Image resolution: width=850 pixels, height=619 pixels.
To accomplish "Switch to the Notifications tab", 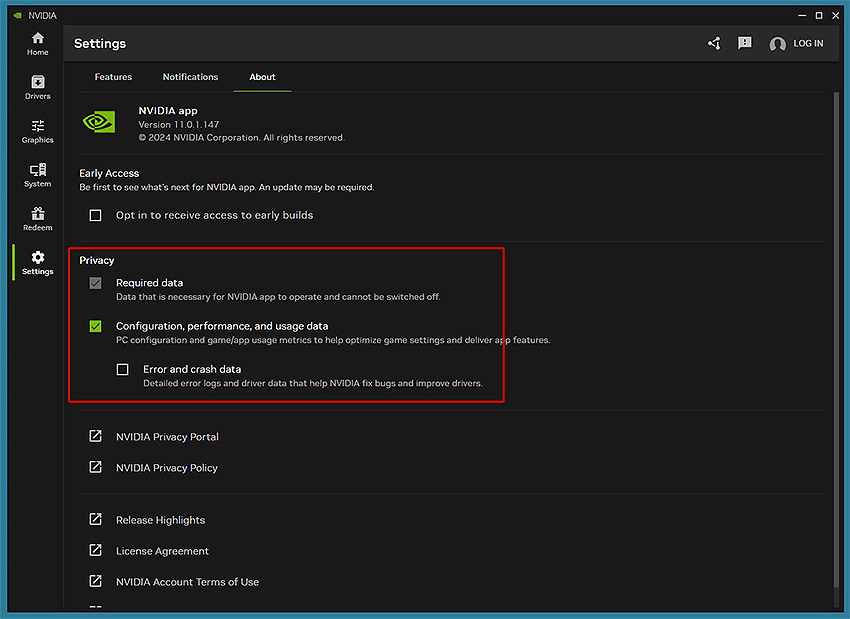I will (x=190, y=77).
